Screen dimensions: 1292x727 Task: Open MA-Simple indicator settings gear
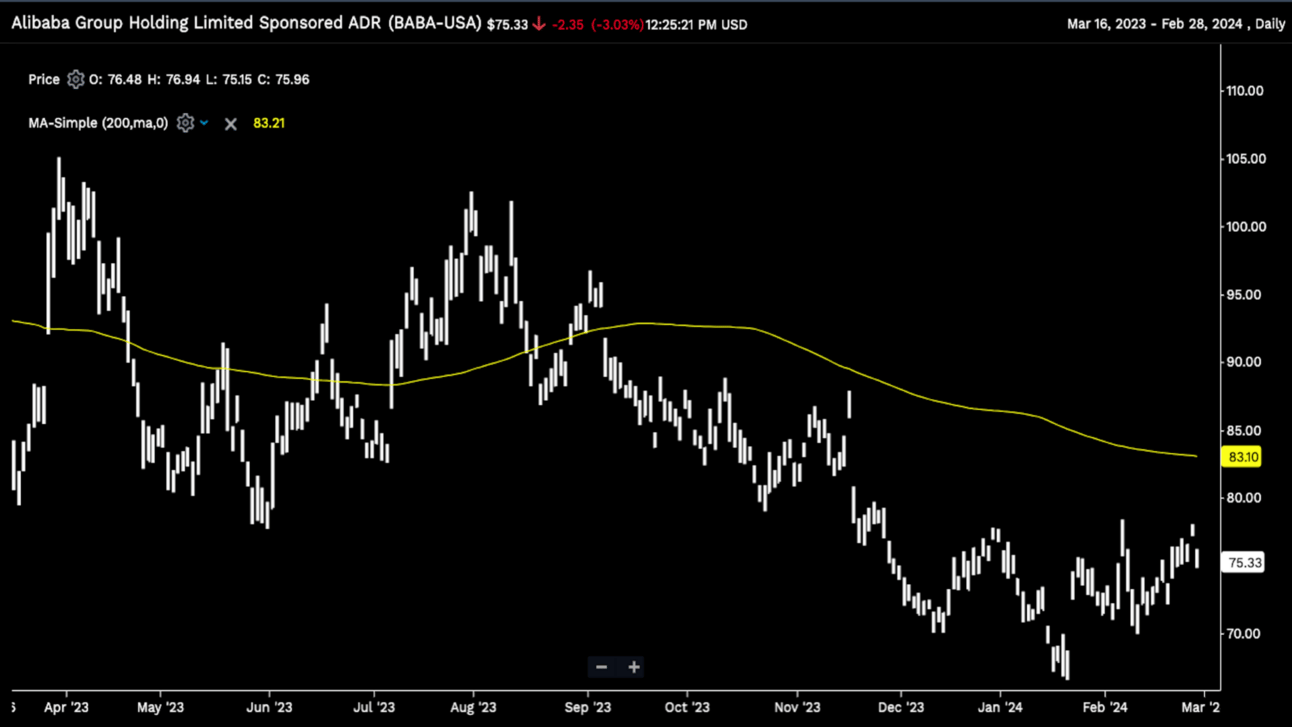185,123
